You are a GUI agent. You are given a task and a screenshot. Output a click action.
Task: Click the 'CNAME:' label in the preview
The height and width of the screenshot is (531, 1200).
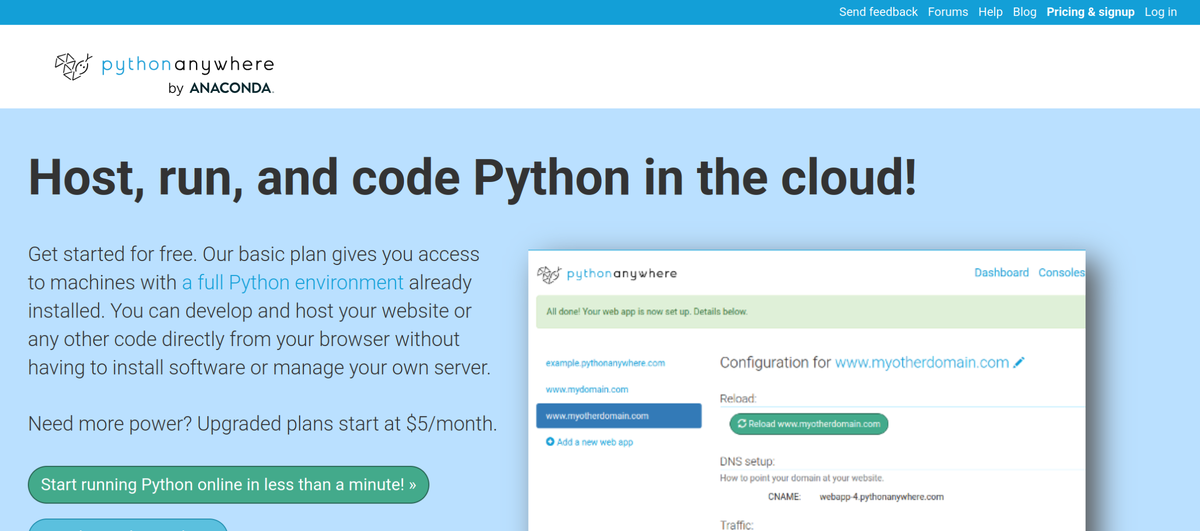(x=784, y=497)
